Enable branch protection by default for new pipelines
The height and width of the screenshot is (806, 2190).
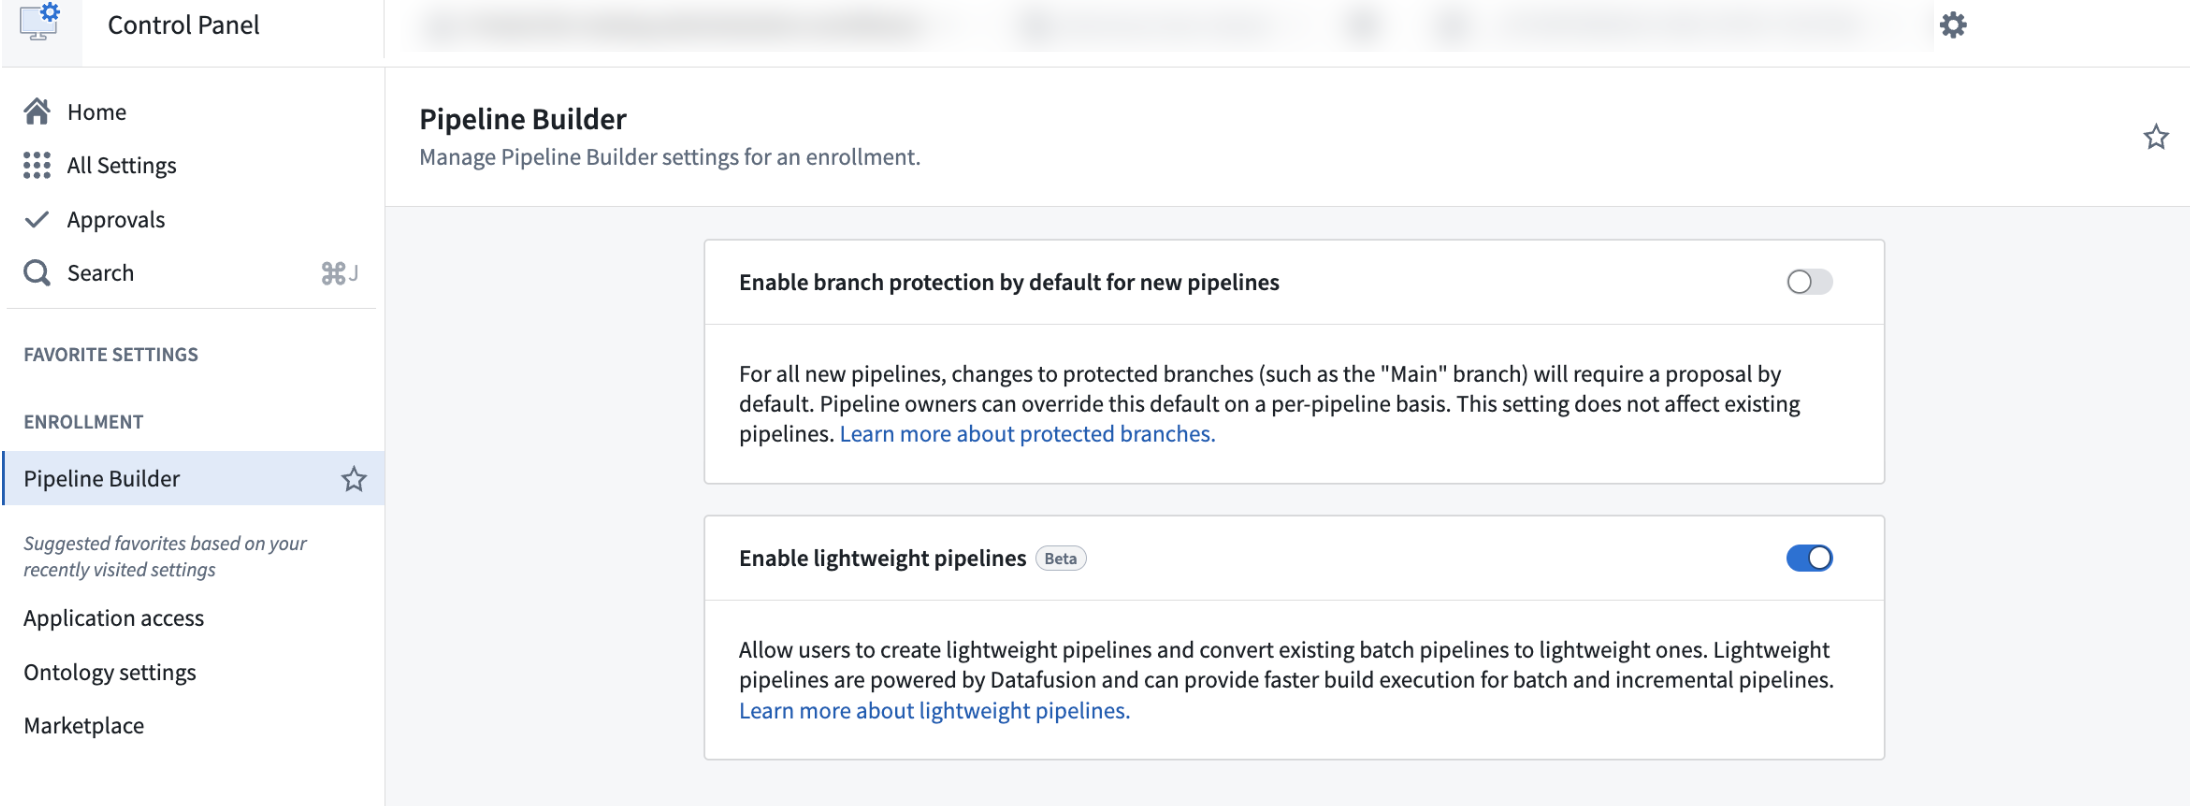coord(1811,282)
